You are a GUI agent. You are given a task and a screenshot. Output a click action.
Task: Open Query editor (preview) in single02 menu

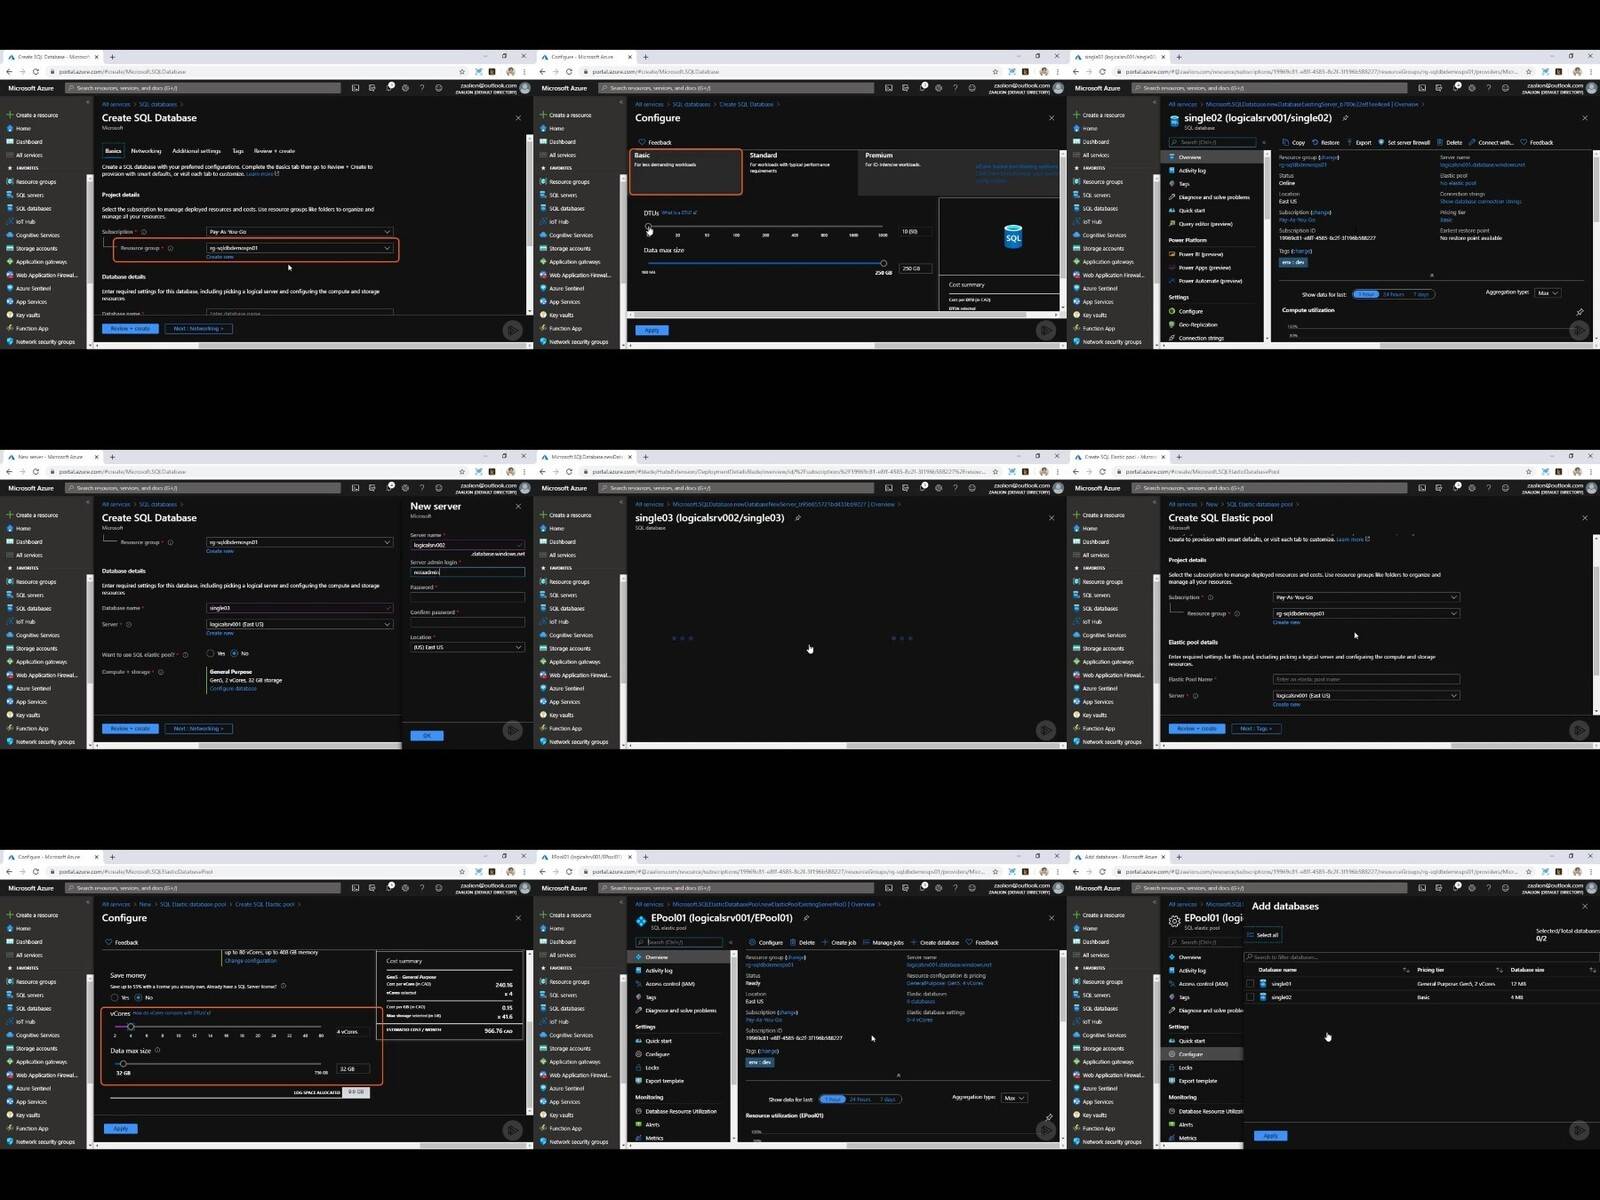point(1205,224)
